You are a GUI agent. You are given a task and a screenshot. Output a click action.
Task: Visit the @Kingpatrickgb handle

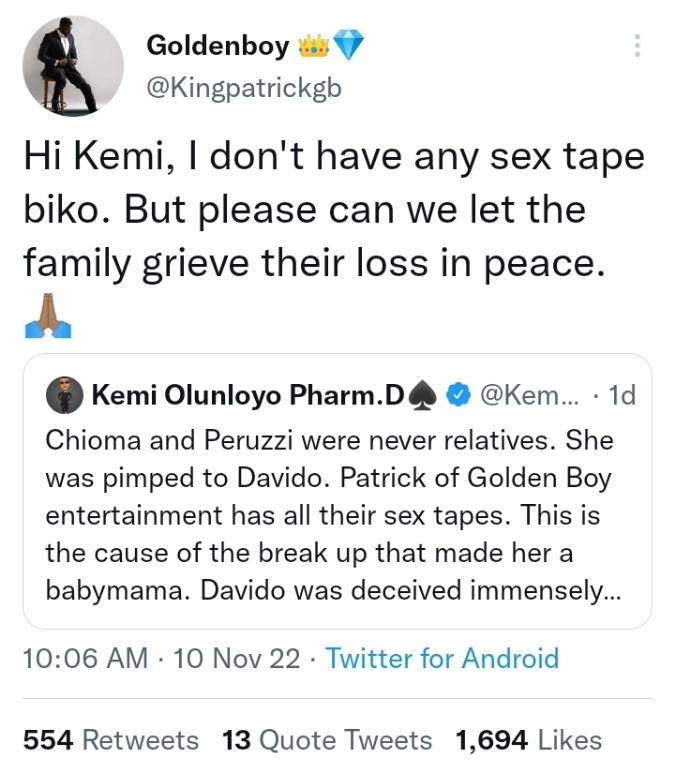tap(244, 88)
